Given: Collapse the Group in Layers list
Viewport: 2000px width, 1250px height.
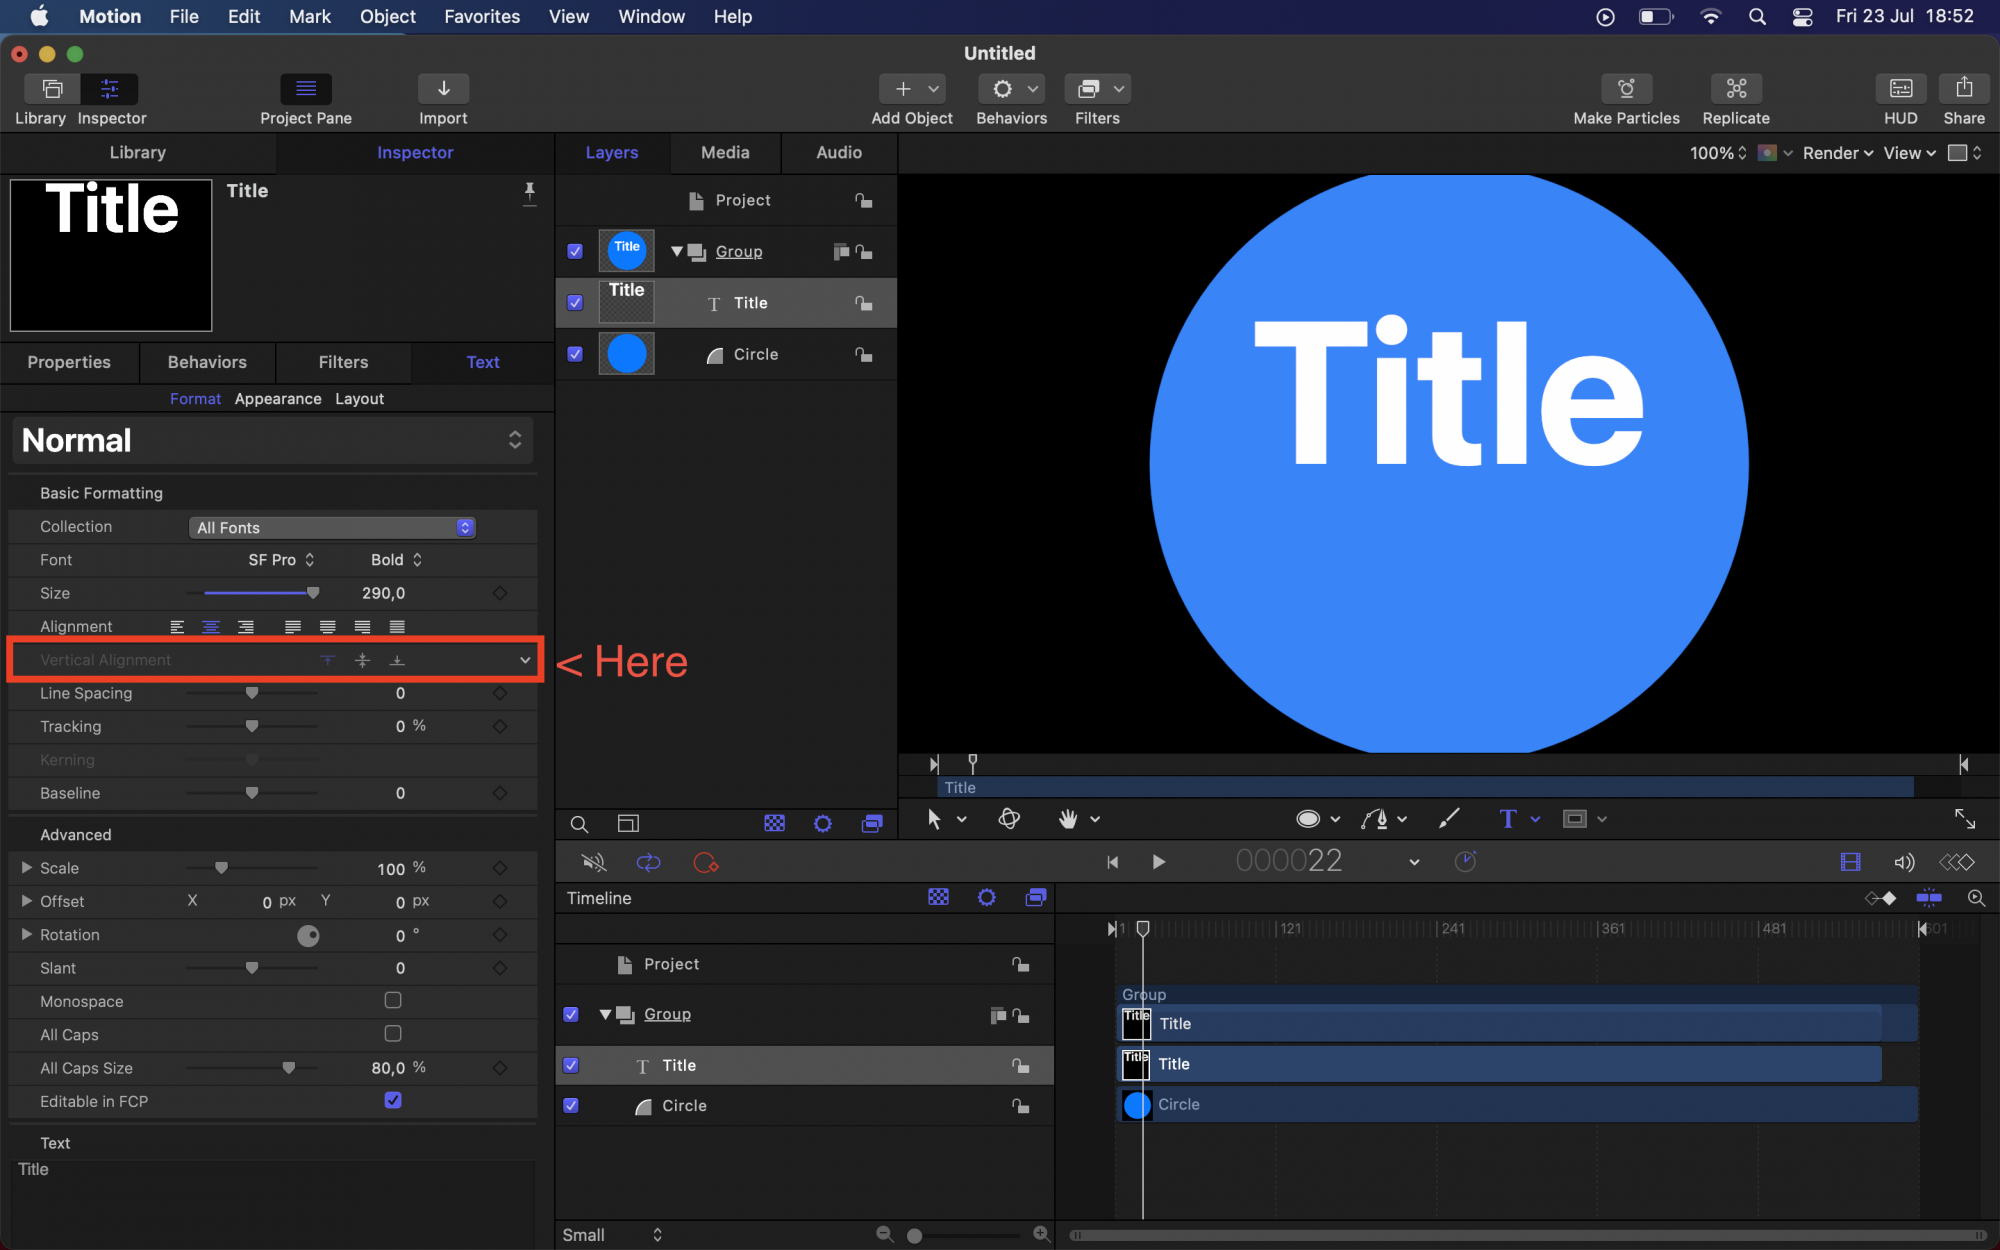Looking at the screenshot, I should point(677,252).
